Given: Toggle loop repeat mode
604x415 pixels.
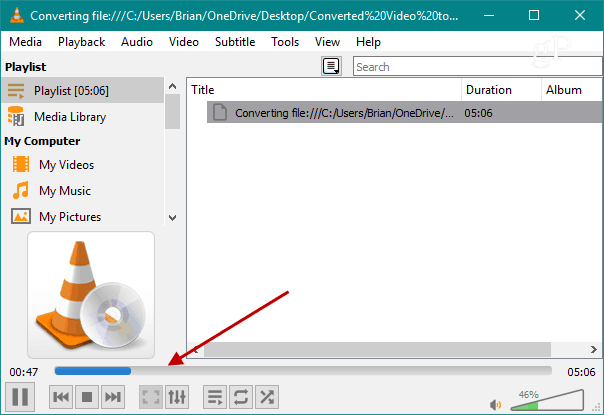Looking at the screenshot, I should pos(241,397).
